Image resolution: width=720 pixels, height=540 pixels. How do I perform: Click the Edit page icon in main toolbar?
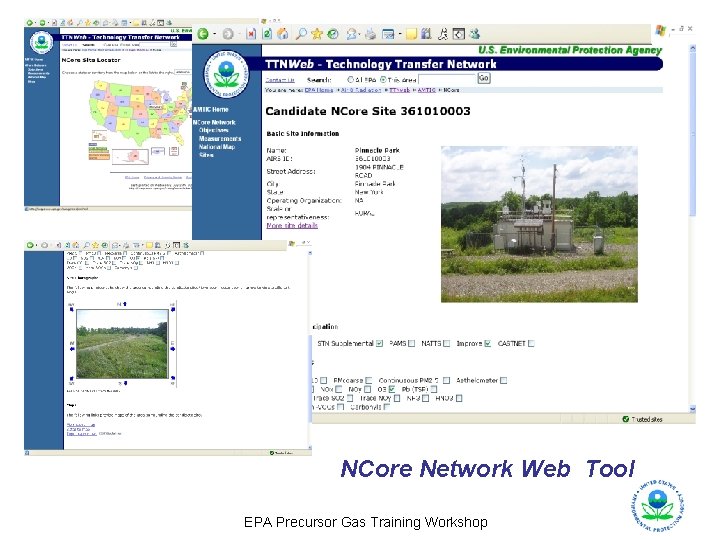click(x=388, y=34)
